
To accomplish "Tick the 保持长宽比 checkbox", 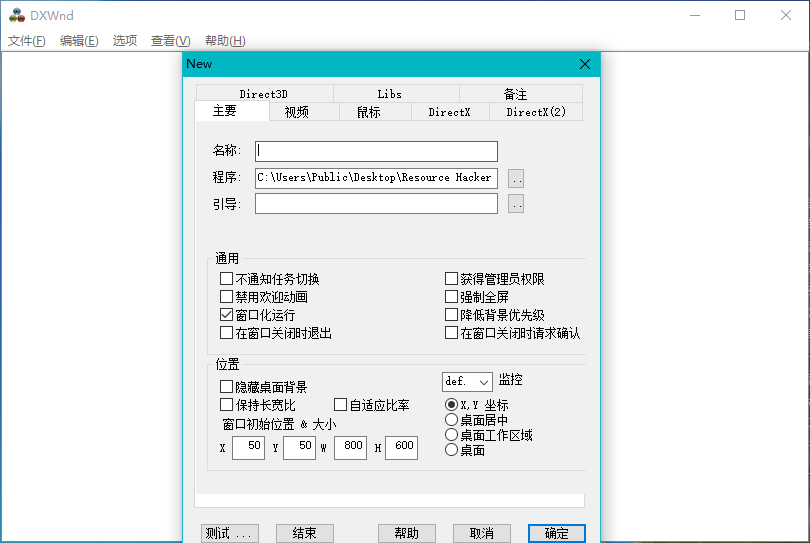I will pos(226,405).
